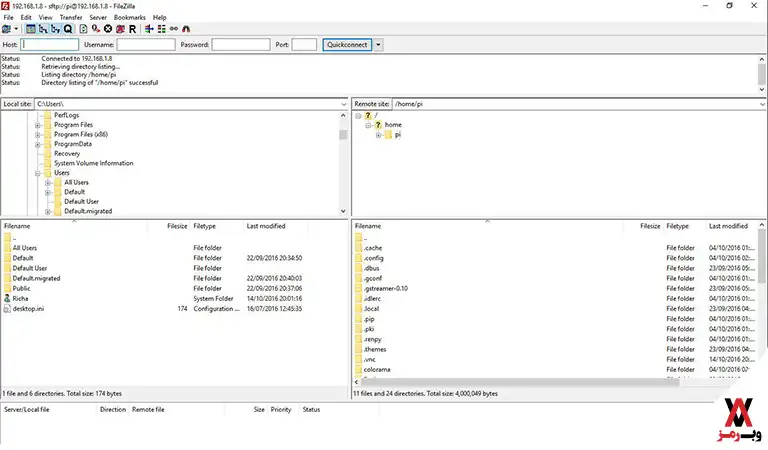This screenshot has width=768, height=450.
Task: Select the .cache remote folder
Action: 373,248
